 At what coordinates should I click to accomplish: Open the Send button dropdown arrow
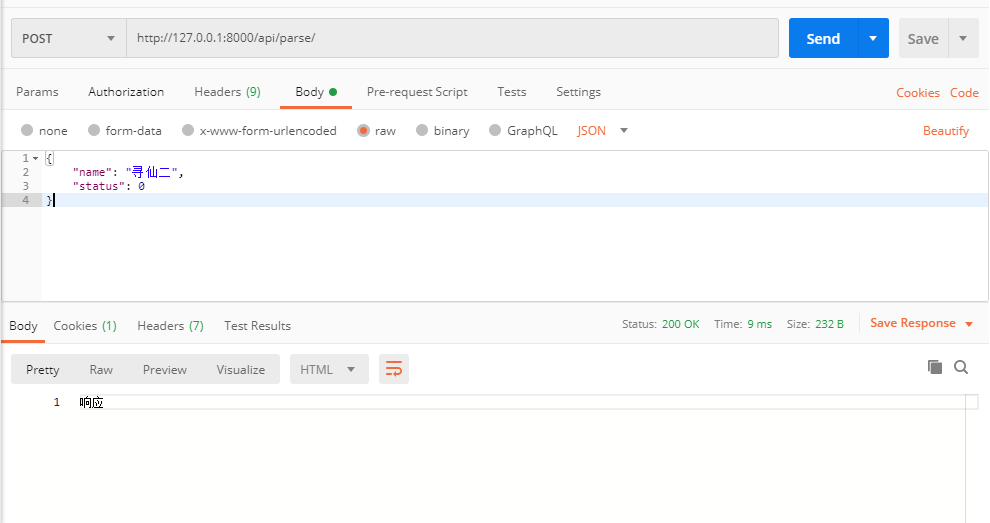pyautogui.click(x=873, y=39)
